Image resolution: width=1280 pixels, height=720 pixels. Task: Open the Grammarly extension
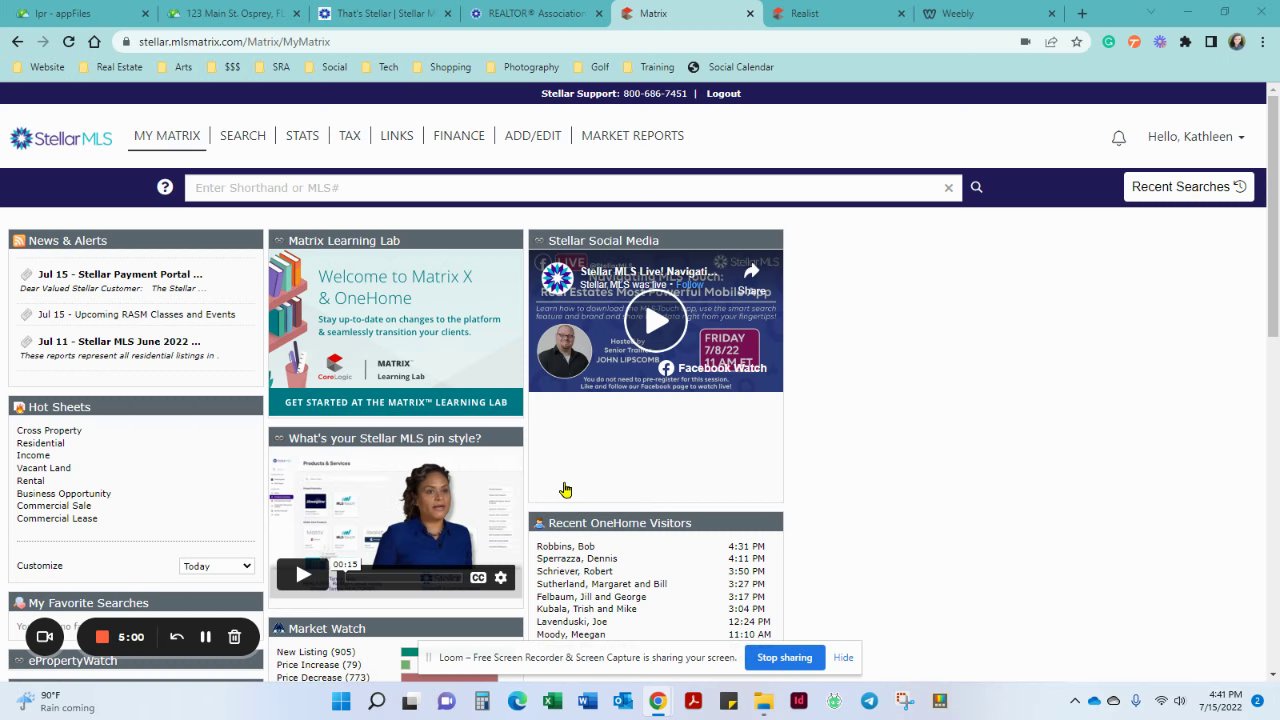click(1108, 42)
